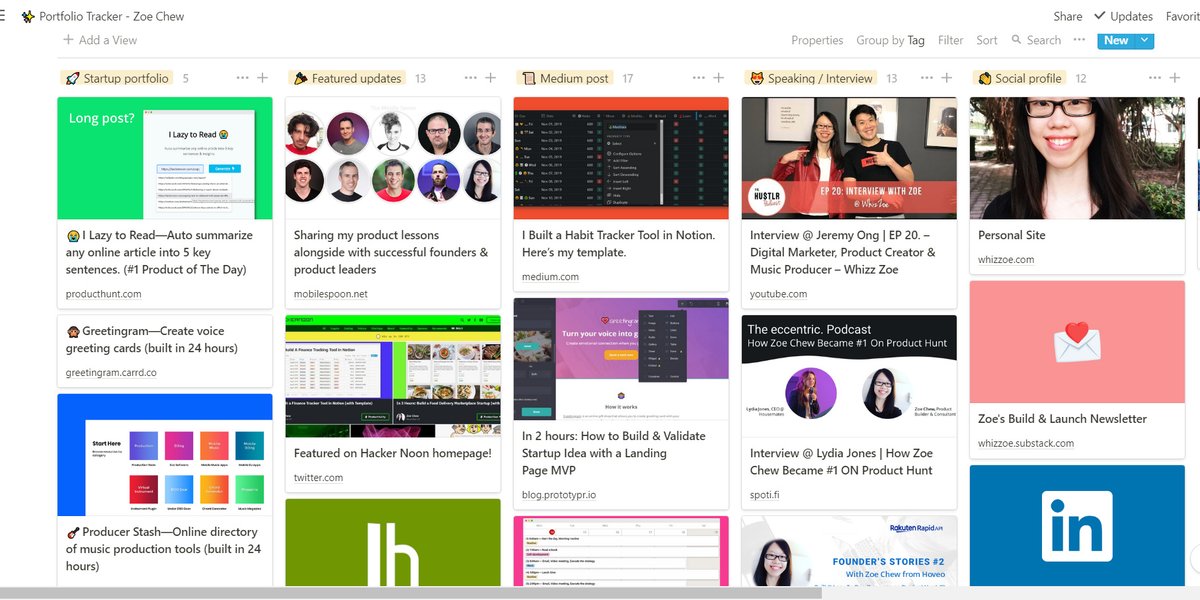Click the rocket emoji in Startup portfolio tag
This screenshot has width=1200, height=600.
click(72, 78)
